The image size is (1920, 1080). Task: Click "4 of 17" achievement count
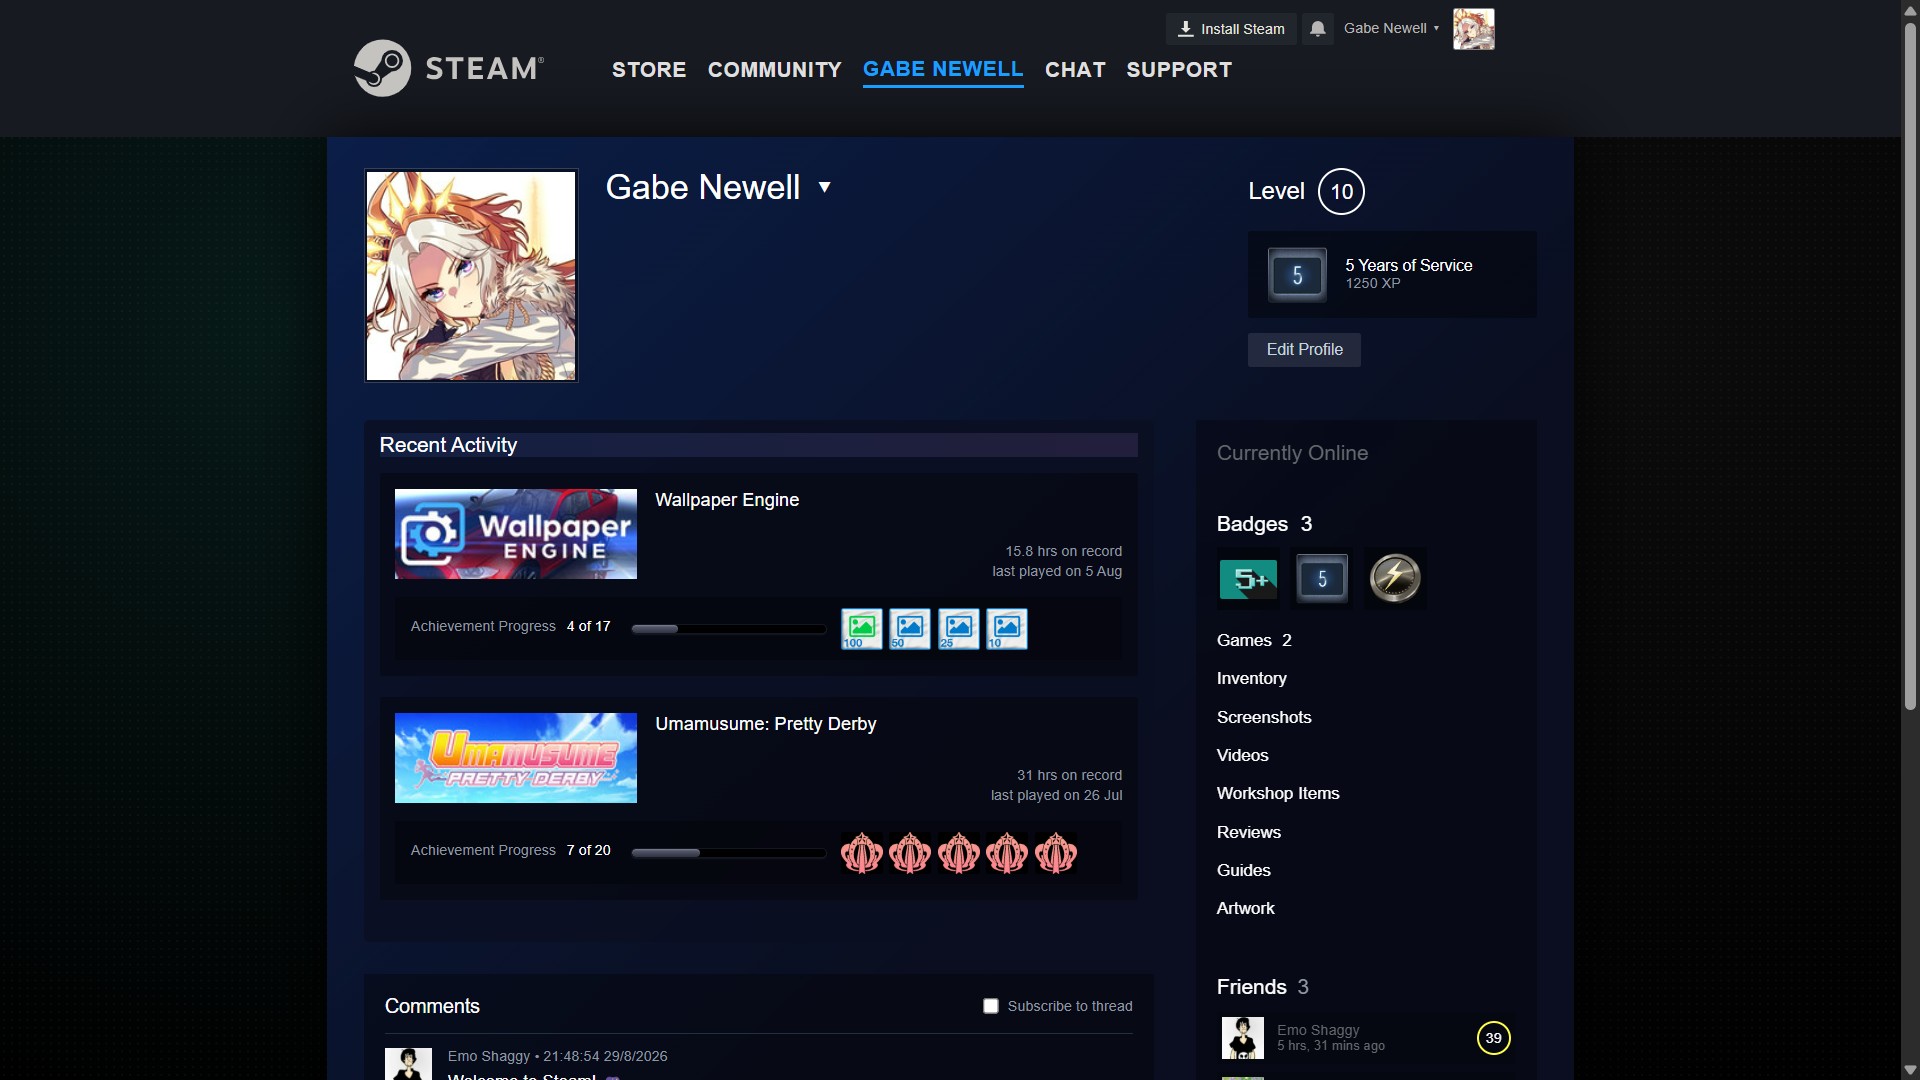589,626
